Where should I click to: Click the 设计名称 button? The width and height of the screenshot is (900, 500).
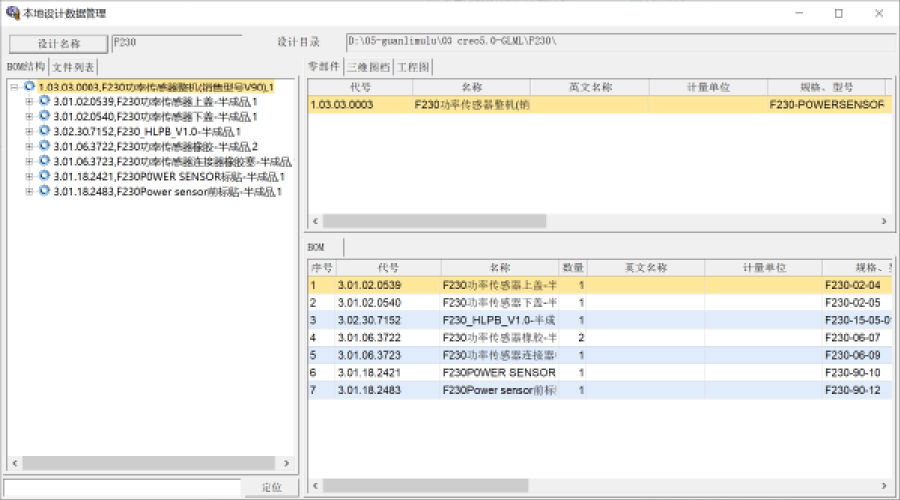(58, 43)
